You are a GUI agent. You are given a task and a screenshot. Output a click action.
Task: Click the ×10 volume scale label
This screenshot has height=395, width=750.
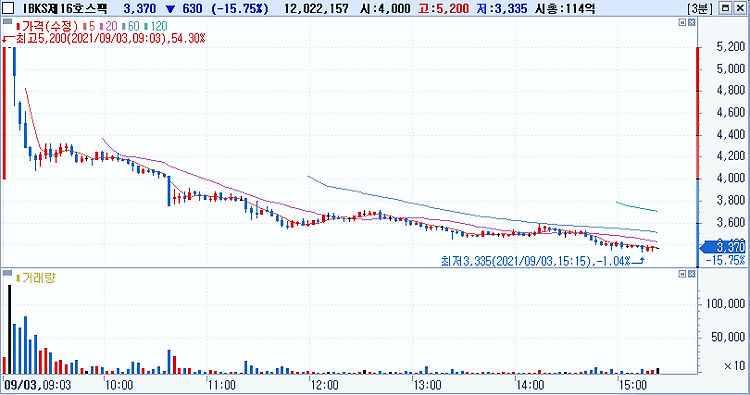pos(734,366)
